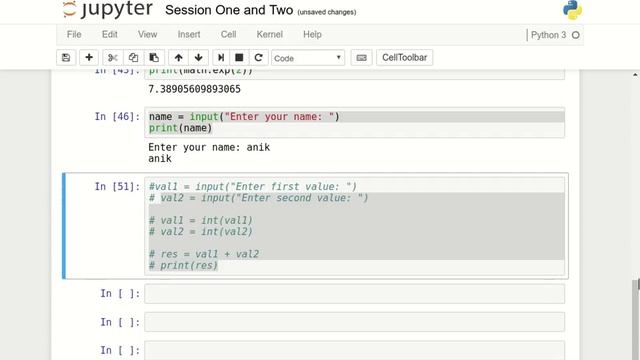640x360 pixels.
Task: Click the (unsaved changes) status text
Action: click(327, 12)
